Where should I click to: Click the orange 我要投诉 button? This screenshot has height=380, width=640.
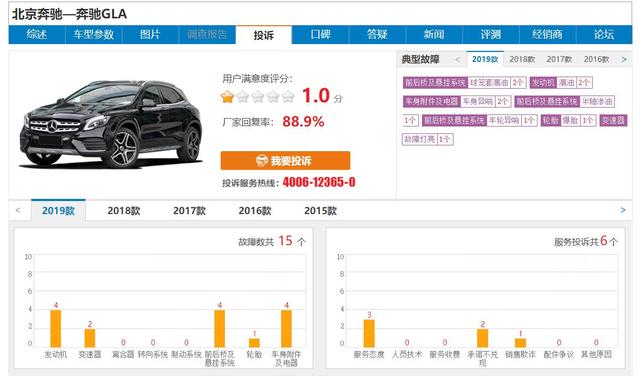(285, 160)
